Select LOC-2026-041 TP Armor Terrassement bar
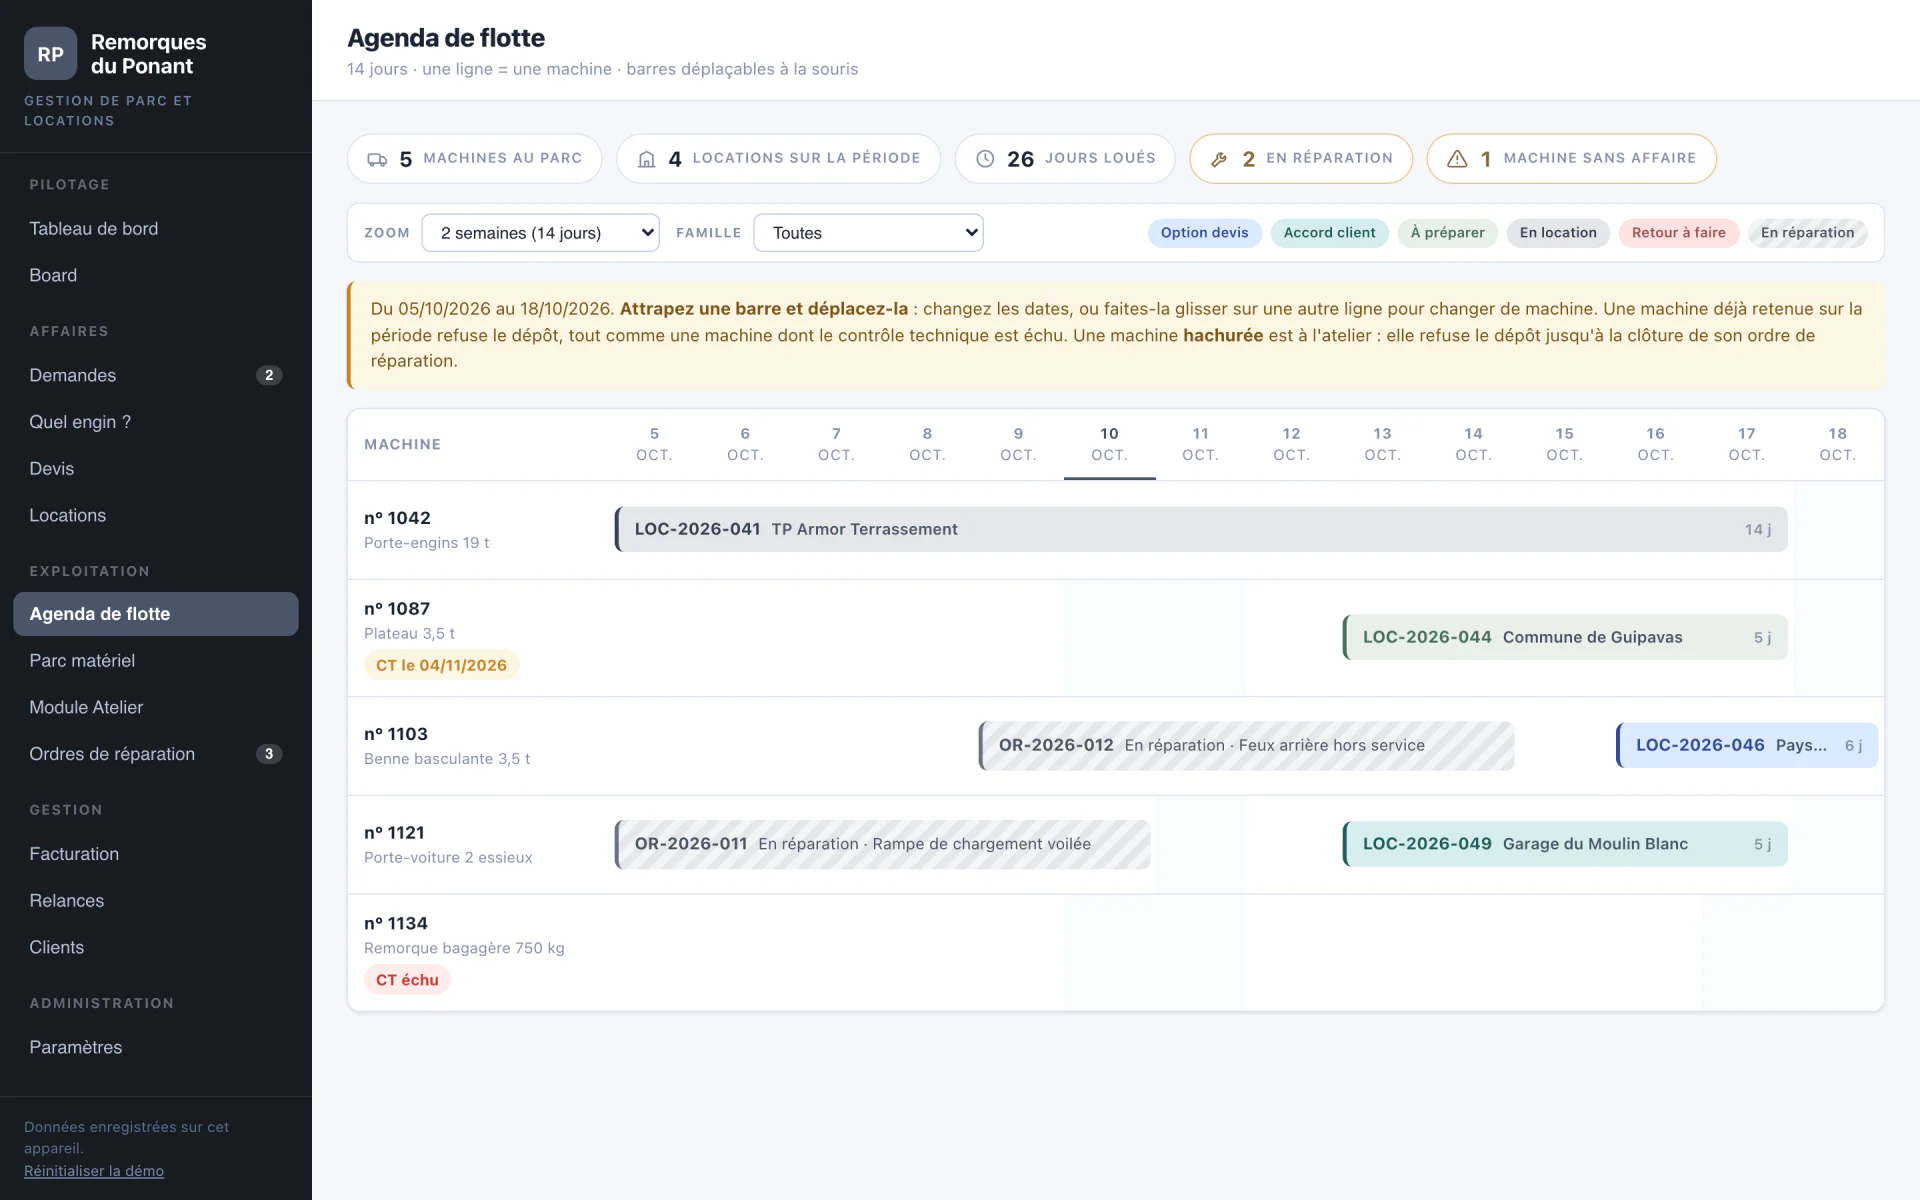 (x=1201, y=529)
